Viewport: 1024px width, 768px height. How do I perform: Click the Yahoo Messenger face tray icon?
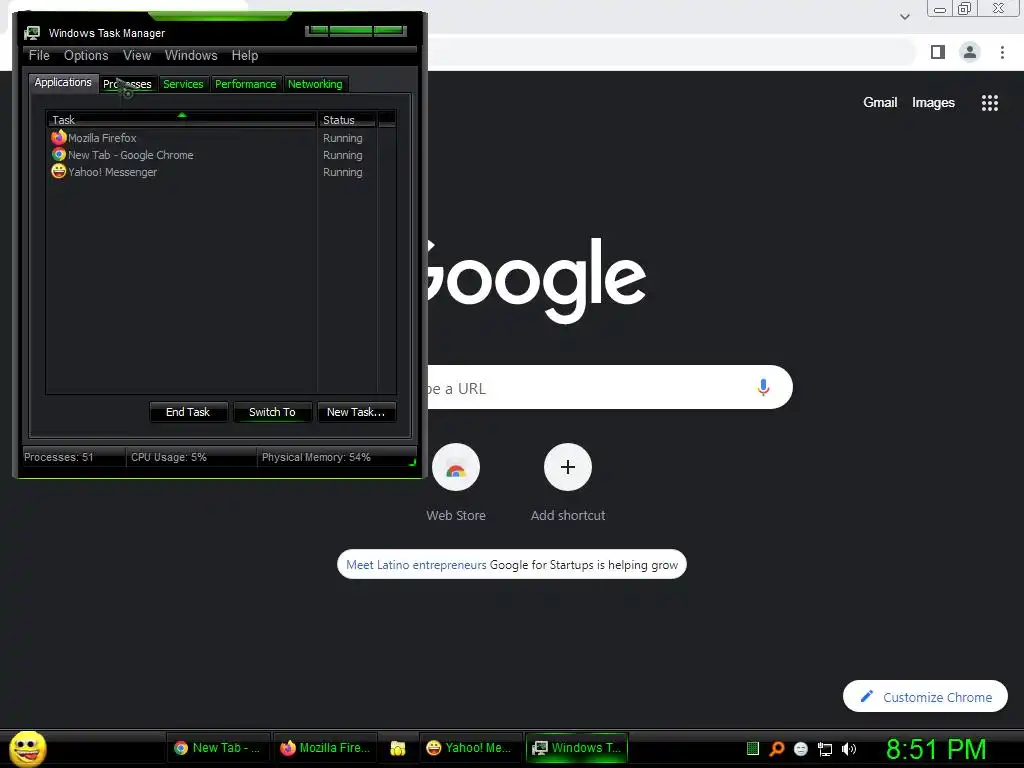pyautogui.click(x=801, y=749)
